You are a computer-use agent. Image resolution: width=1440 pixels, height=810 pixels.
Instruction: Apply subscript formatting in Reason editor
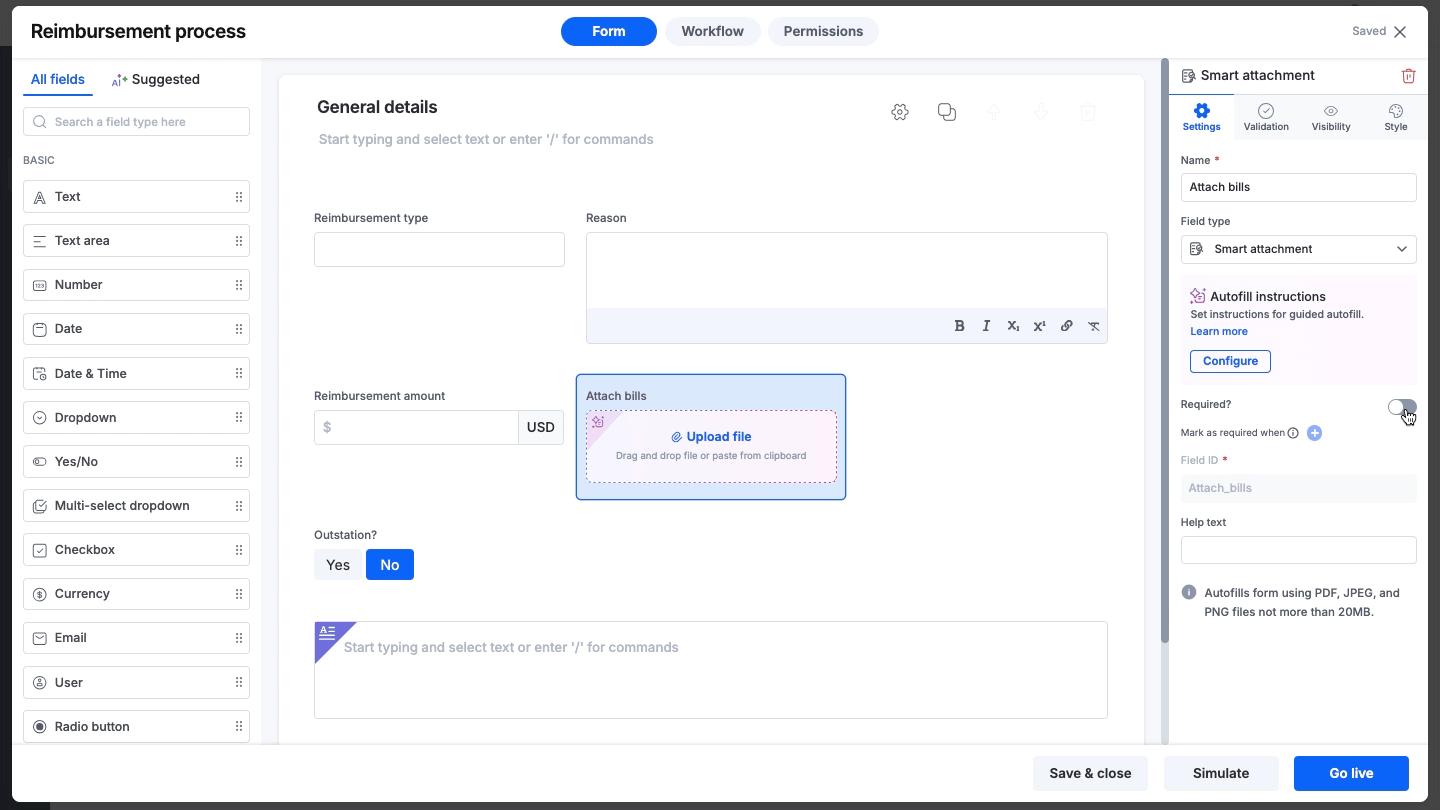1013,326
